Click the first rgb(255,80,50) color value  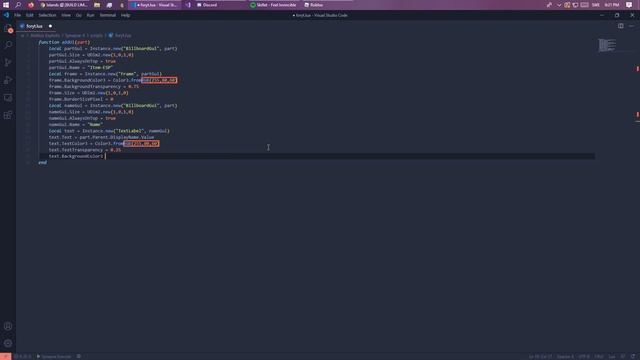coord(159,80)
